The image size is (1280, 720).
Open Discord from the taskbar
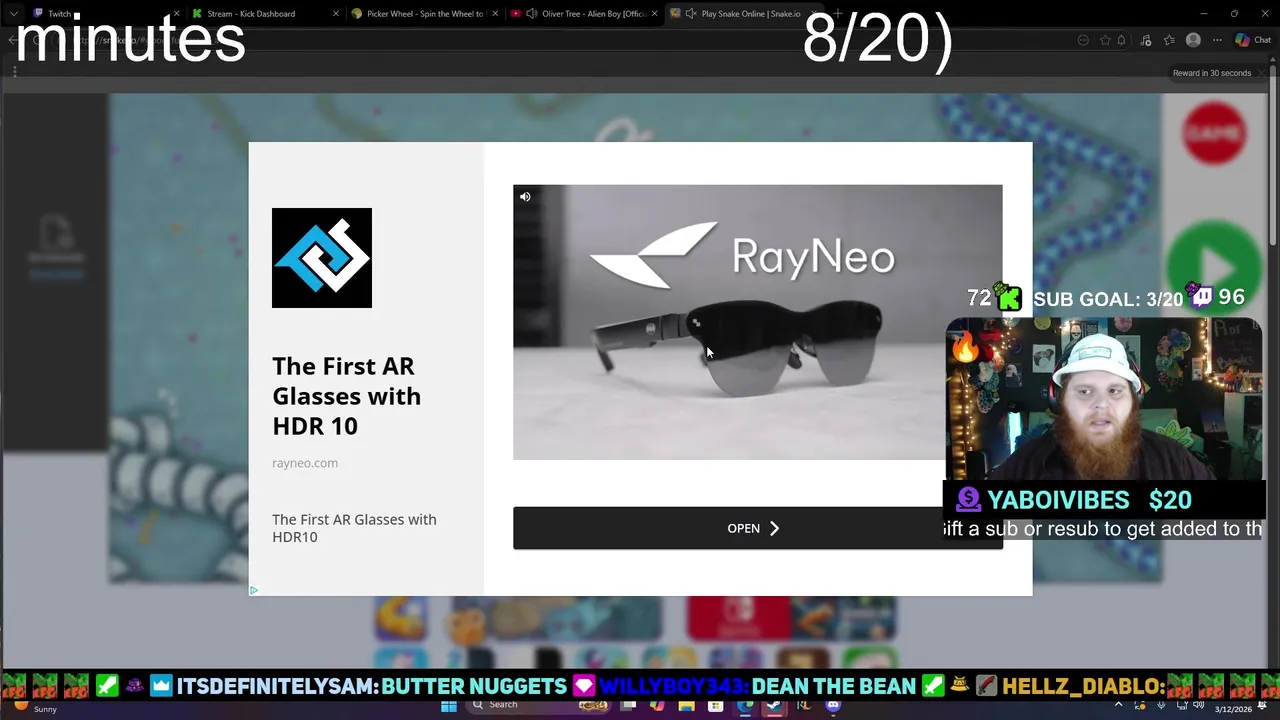tap(833, 706)
